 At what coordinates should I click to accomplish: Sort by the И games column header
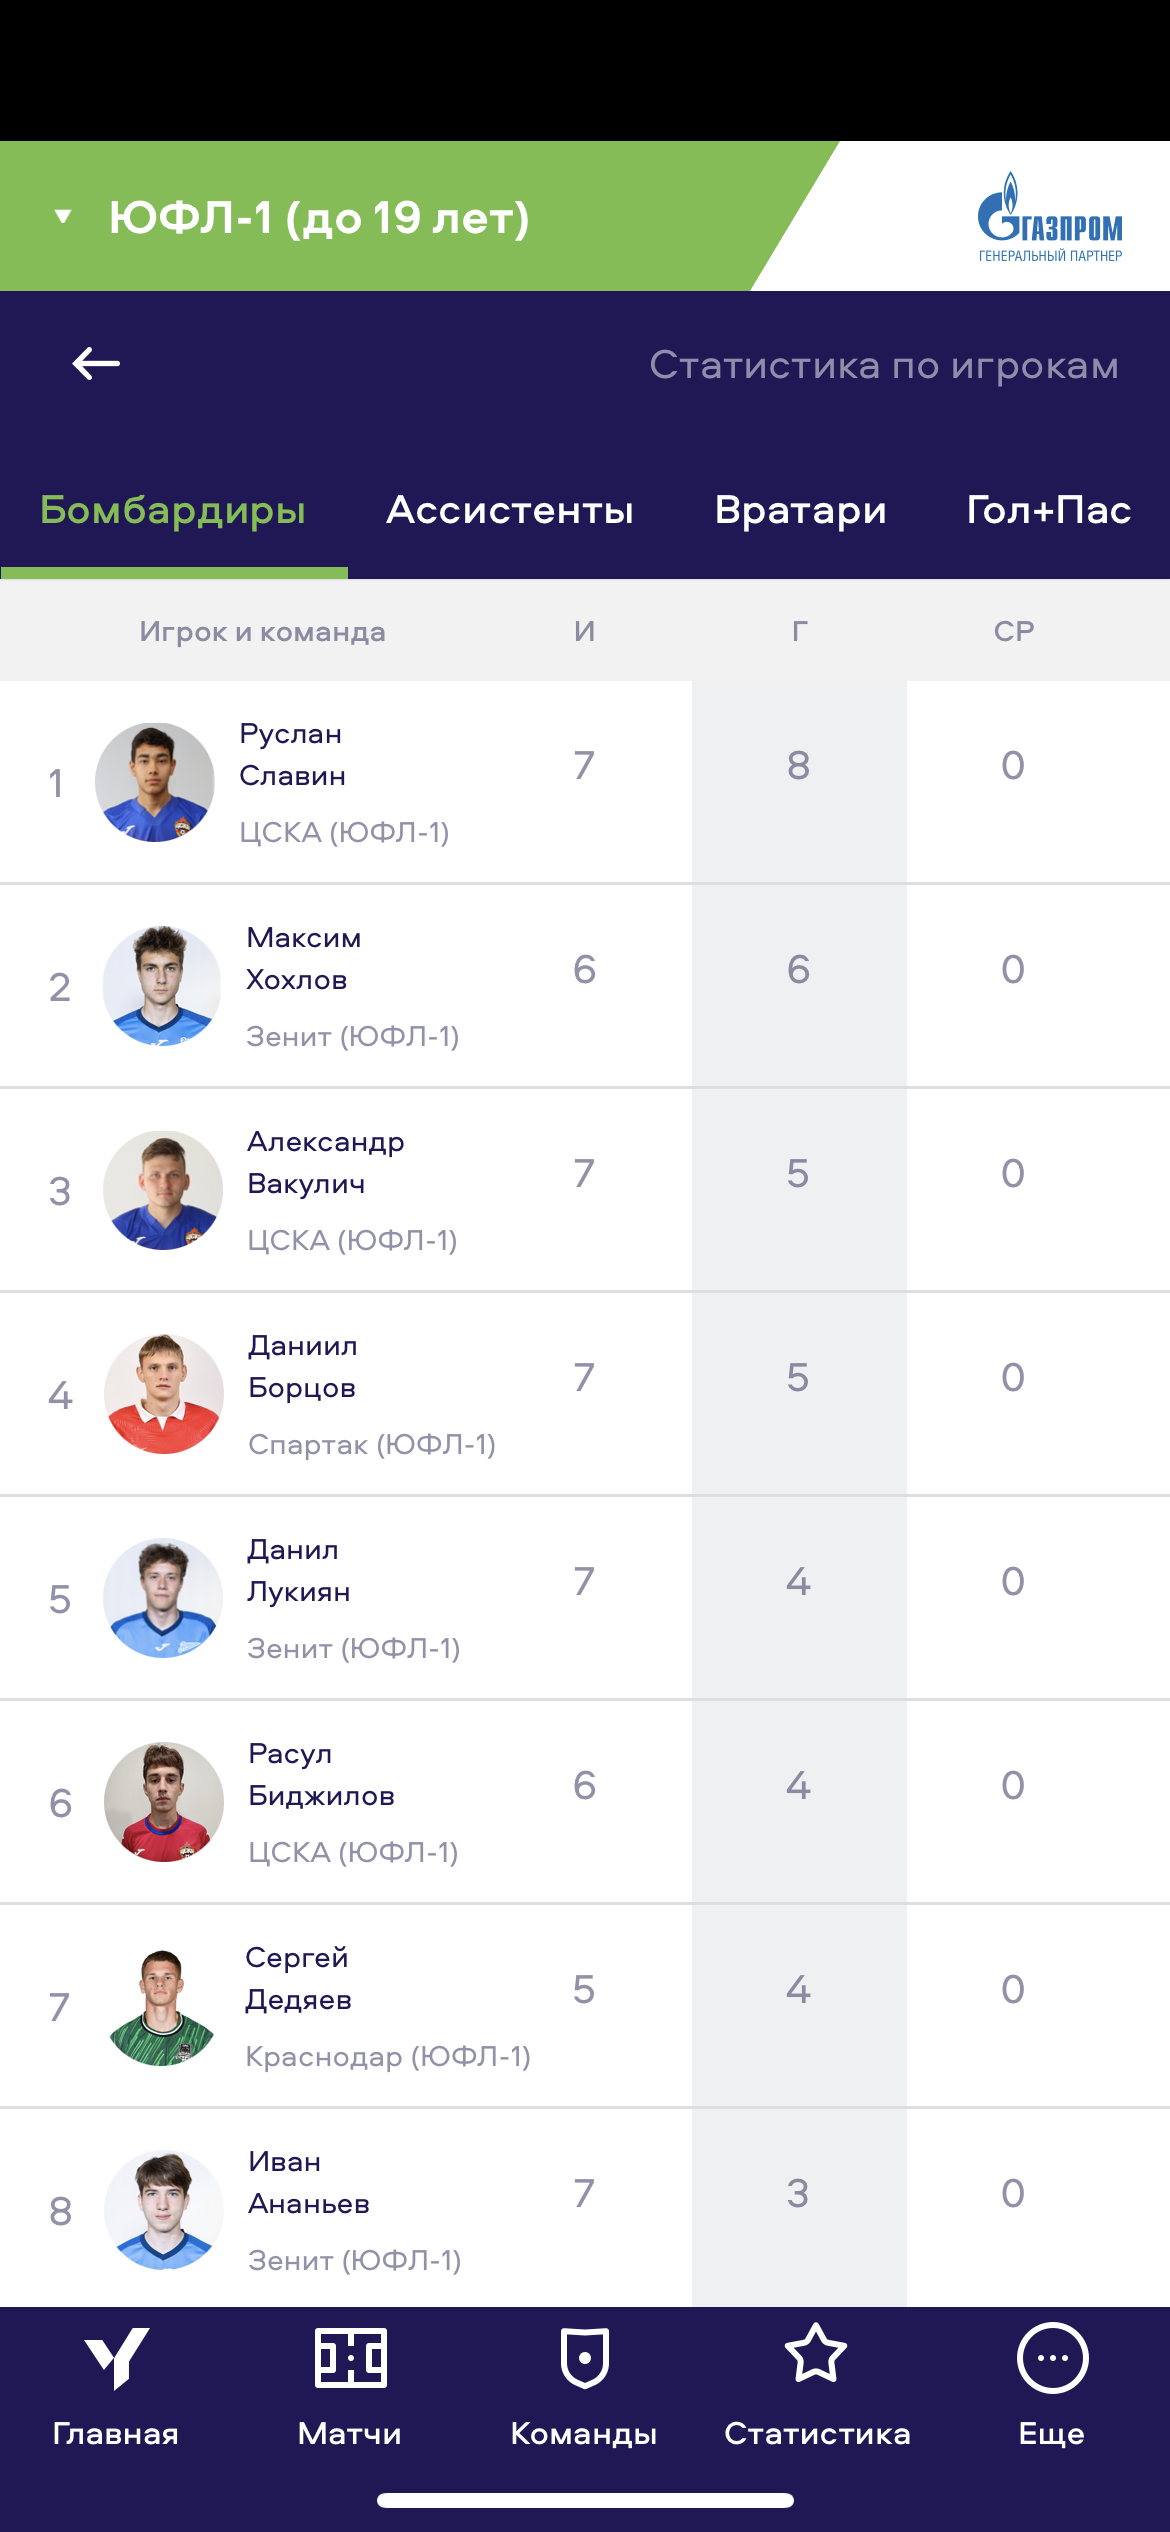pos(585,631)
